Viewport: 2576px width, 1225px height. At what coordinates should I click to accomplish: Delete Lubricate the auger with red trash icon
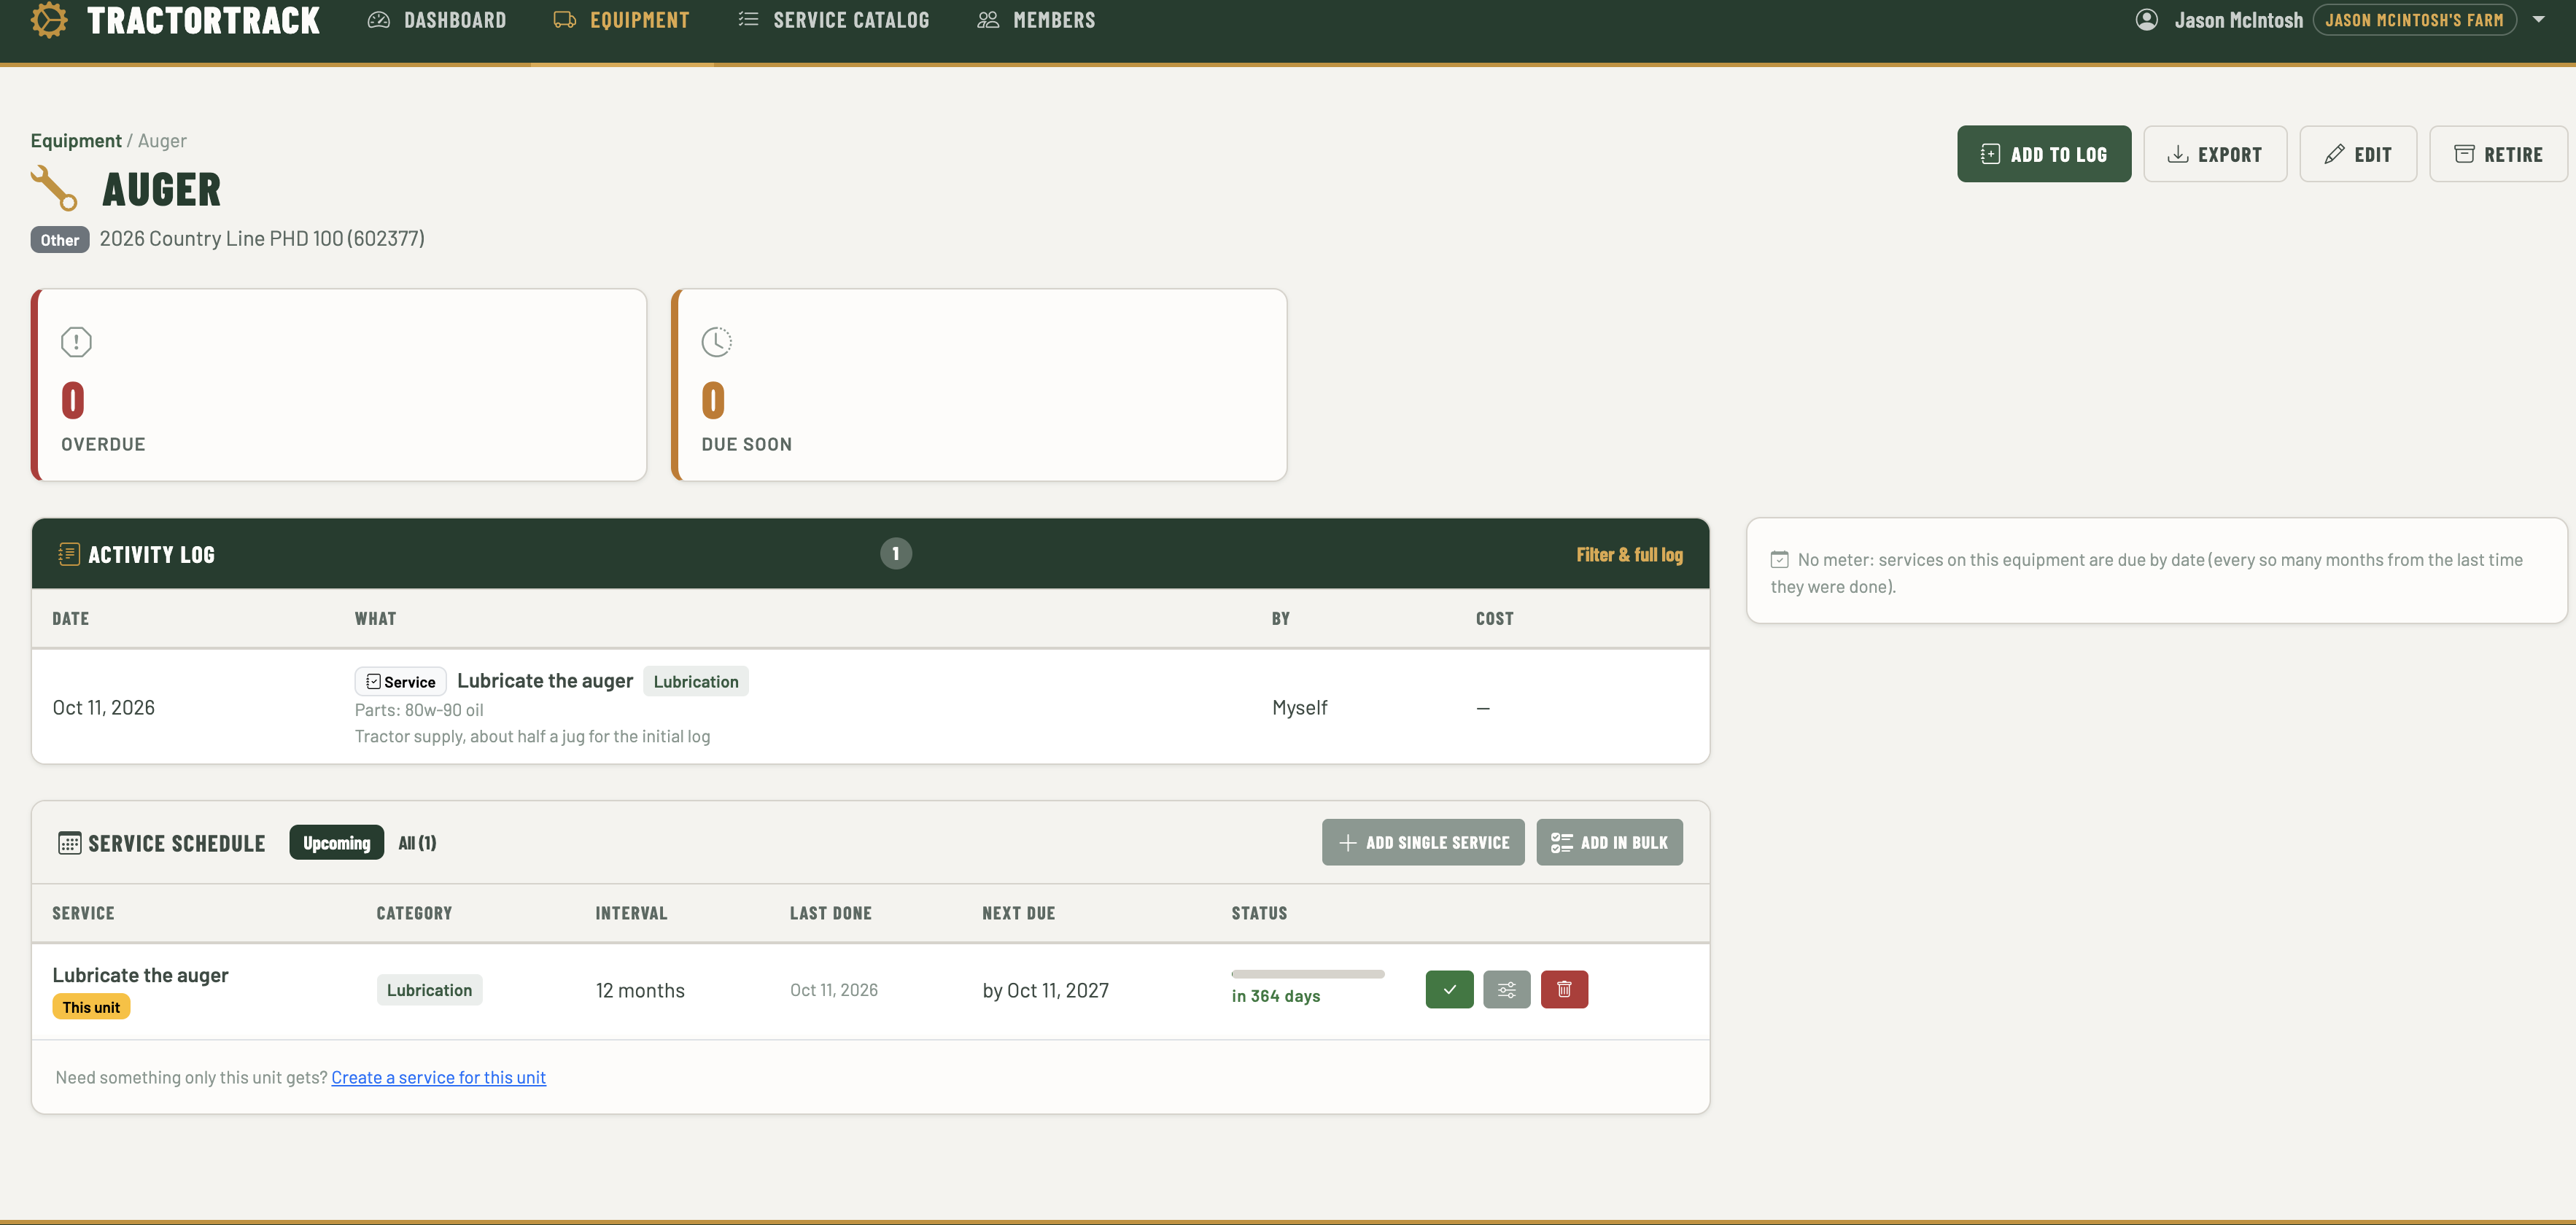tap(1564, 989)
